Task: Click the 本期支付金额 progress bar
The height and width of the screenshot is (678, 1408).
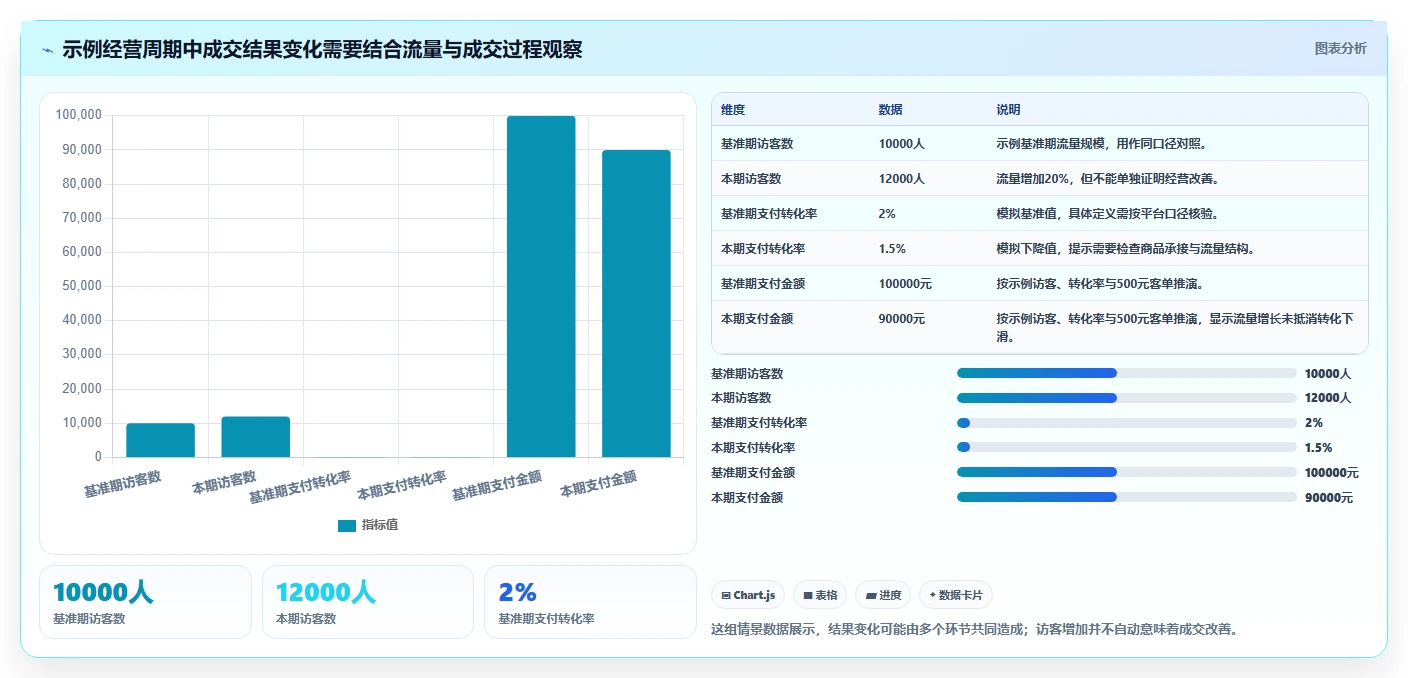Action: 1126,497
